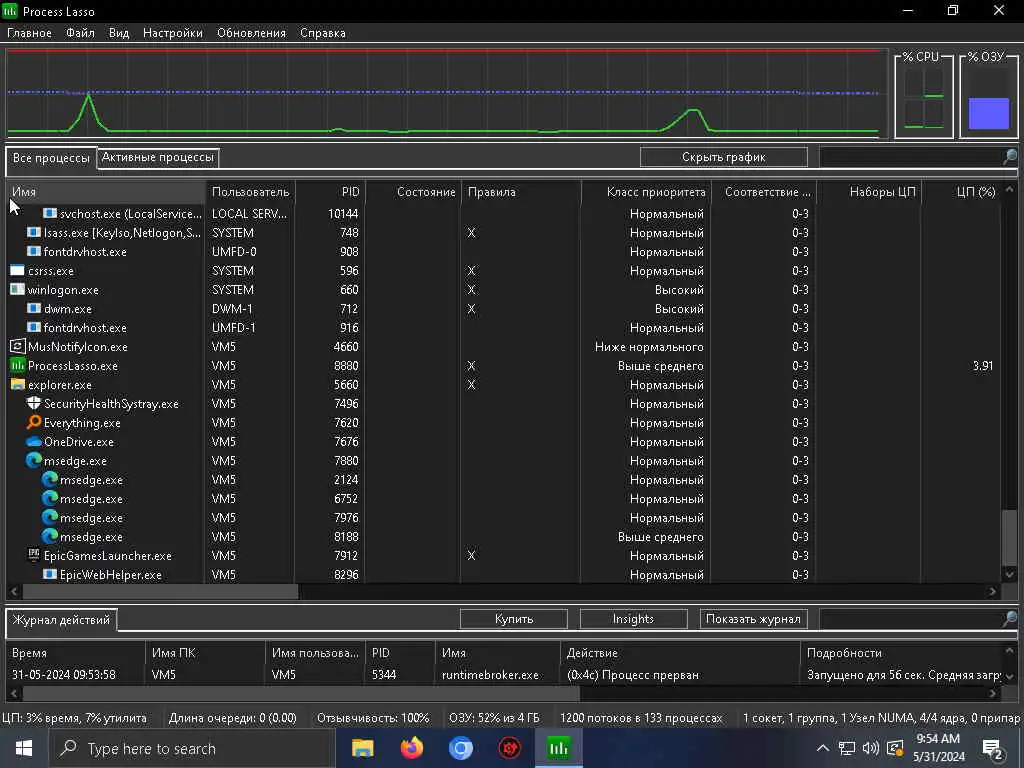The image size is (1024, 768).
Task: Click 'ОЗУ: 52% из 4 ГБ' status
Action: click(x=494, y=718)
